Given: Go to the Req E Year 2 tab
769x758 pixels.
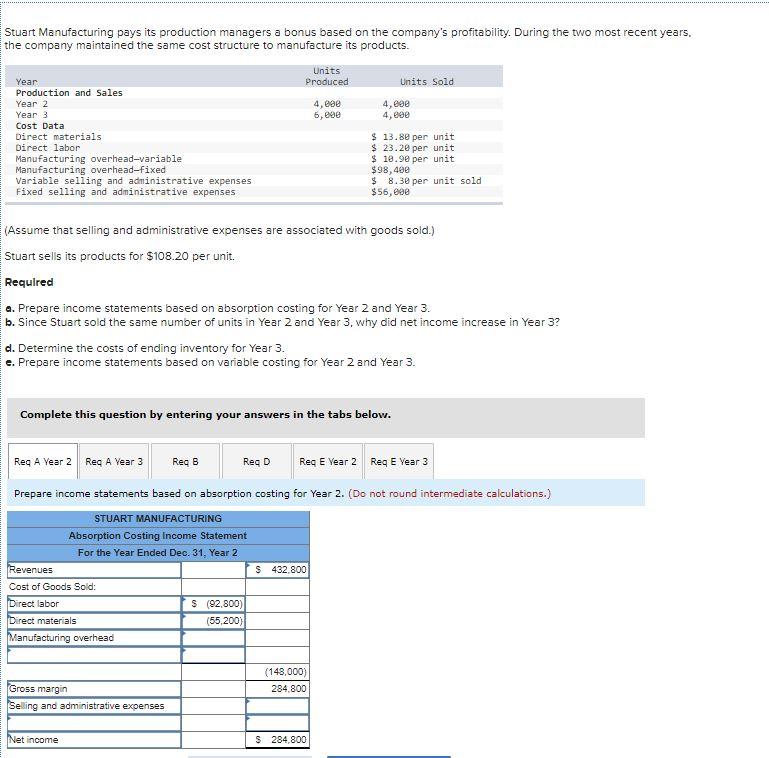Looking at the screenshot, I should (x=328, y=461).
